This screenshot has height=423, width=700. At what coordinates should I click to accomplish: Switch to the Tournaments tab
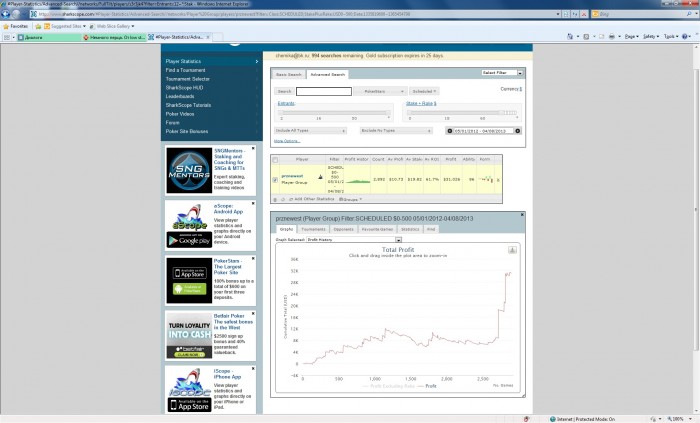(313, 229)
